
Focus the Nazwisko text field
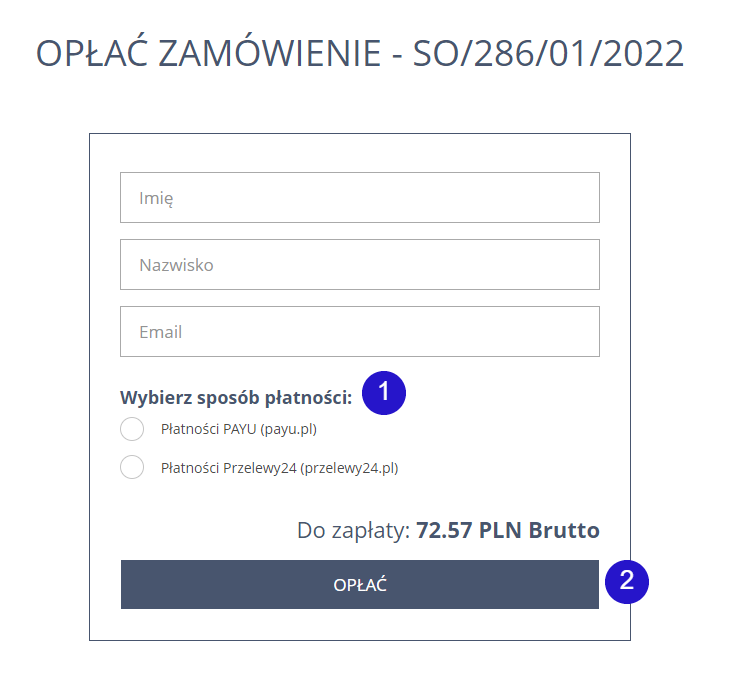359,265
